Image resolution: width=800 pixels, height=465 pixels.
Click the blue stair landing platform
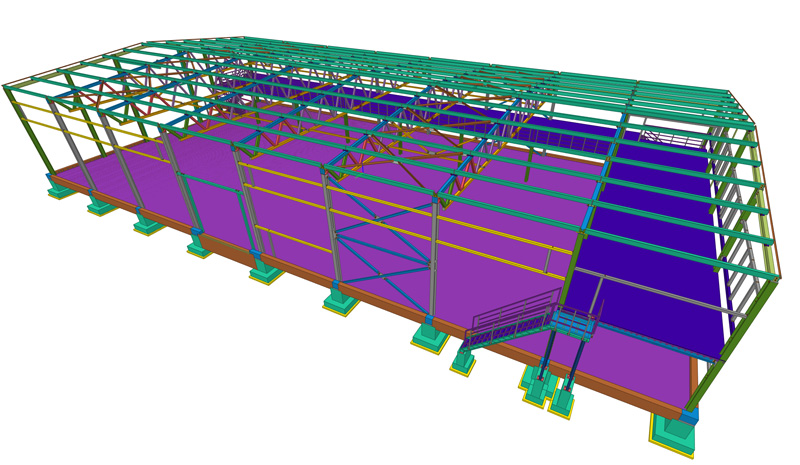coord(573,324)
